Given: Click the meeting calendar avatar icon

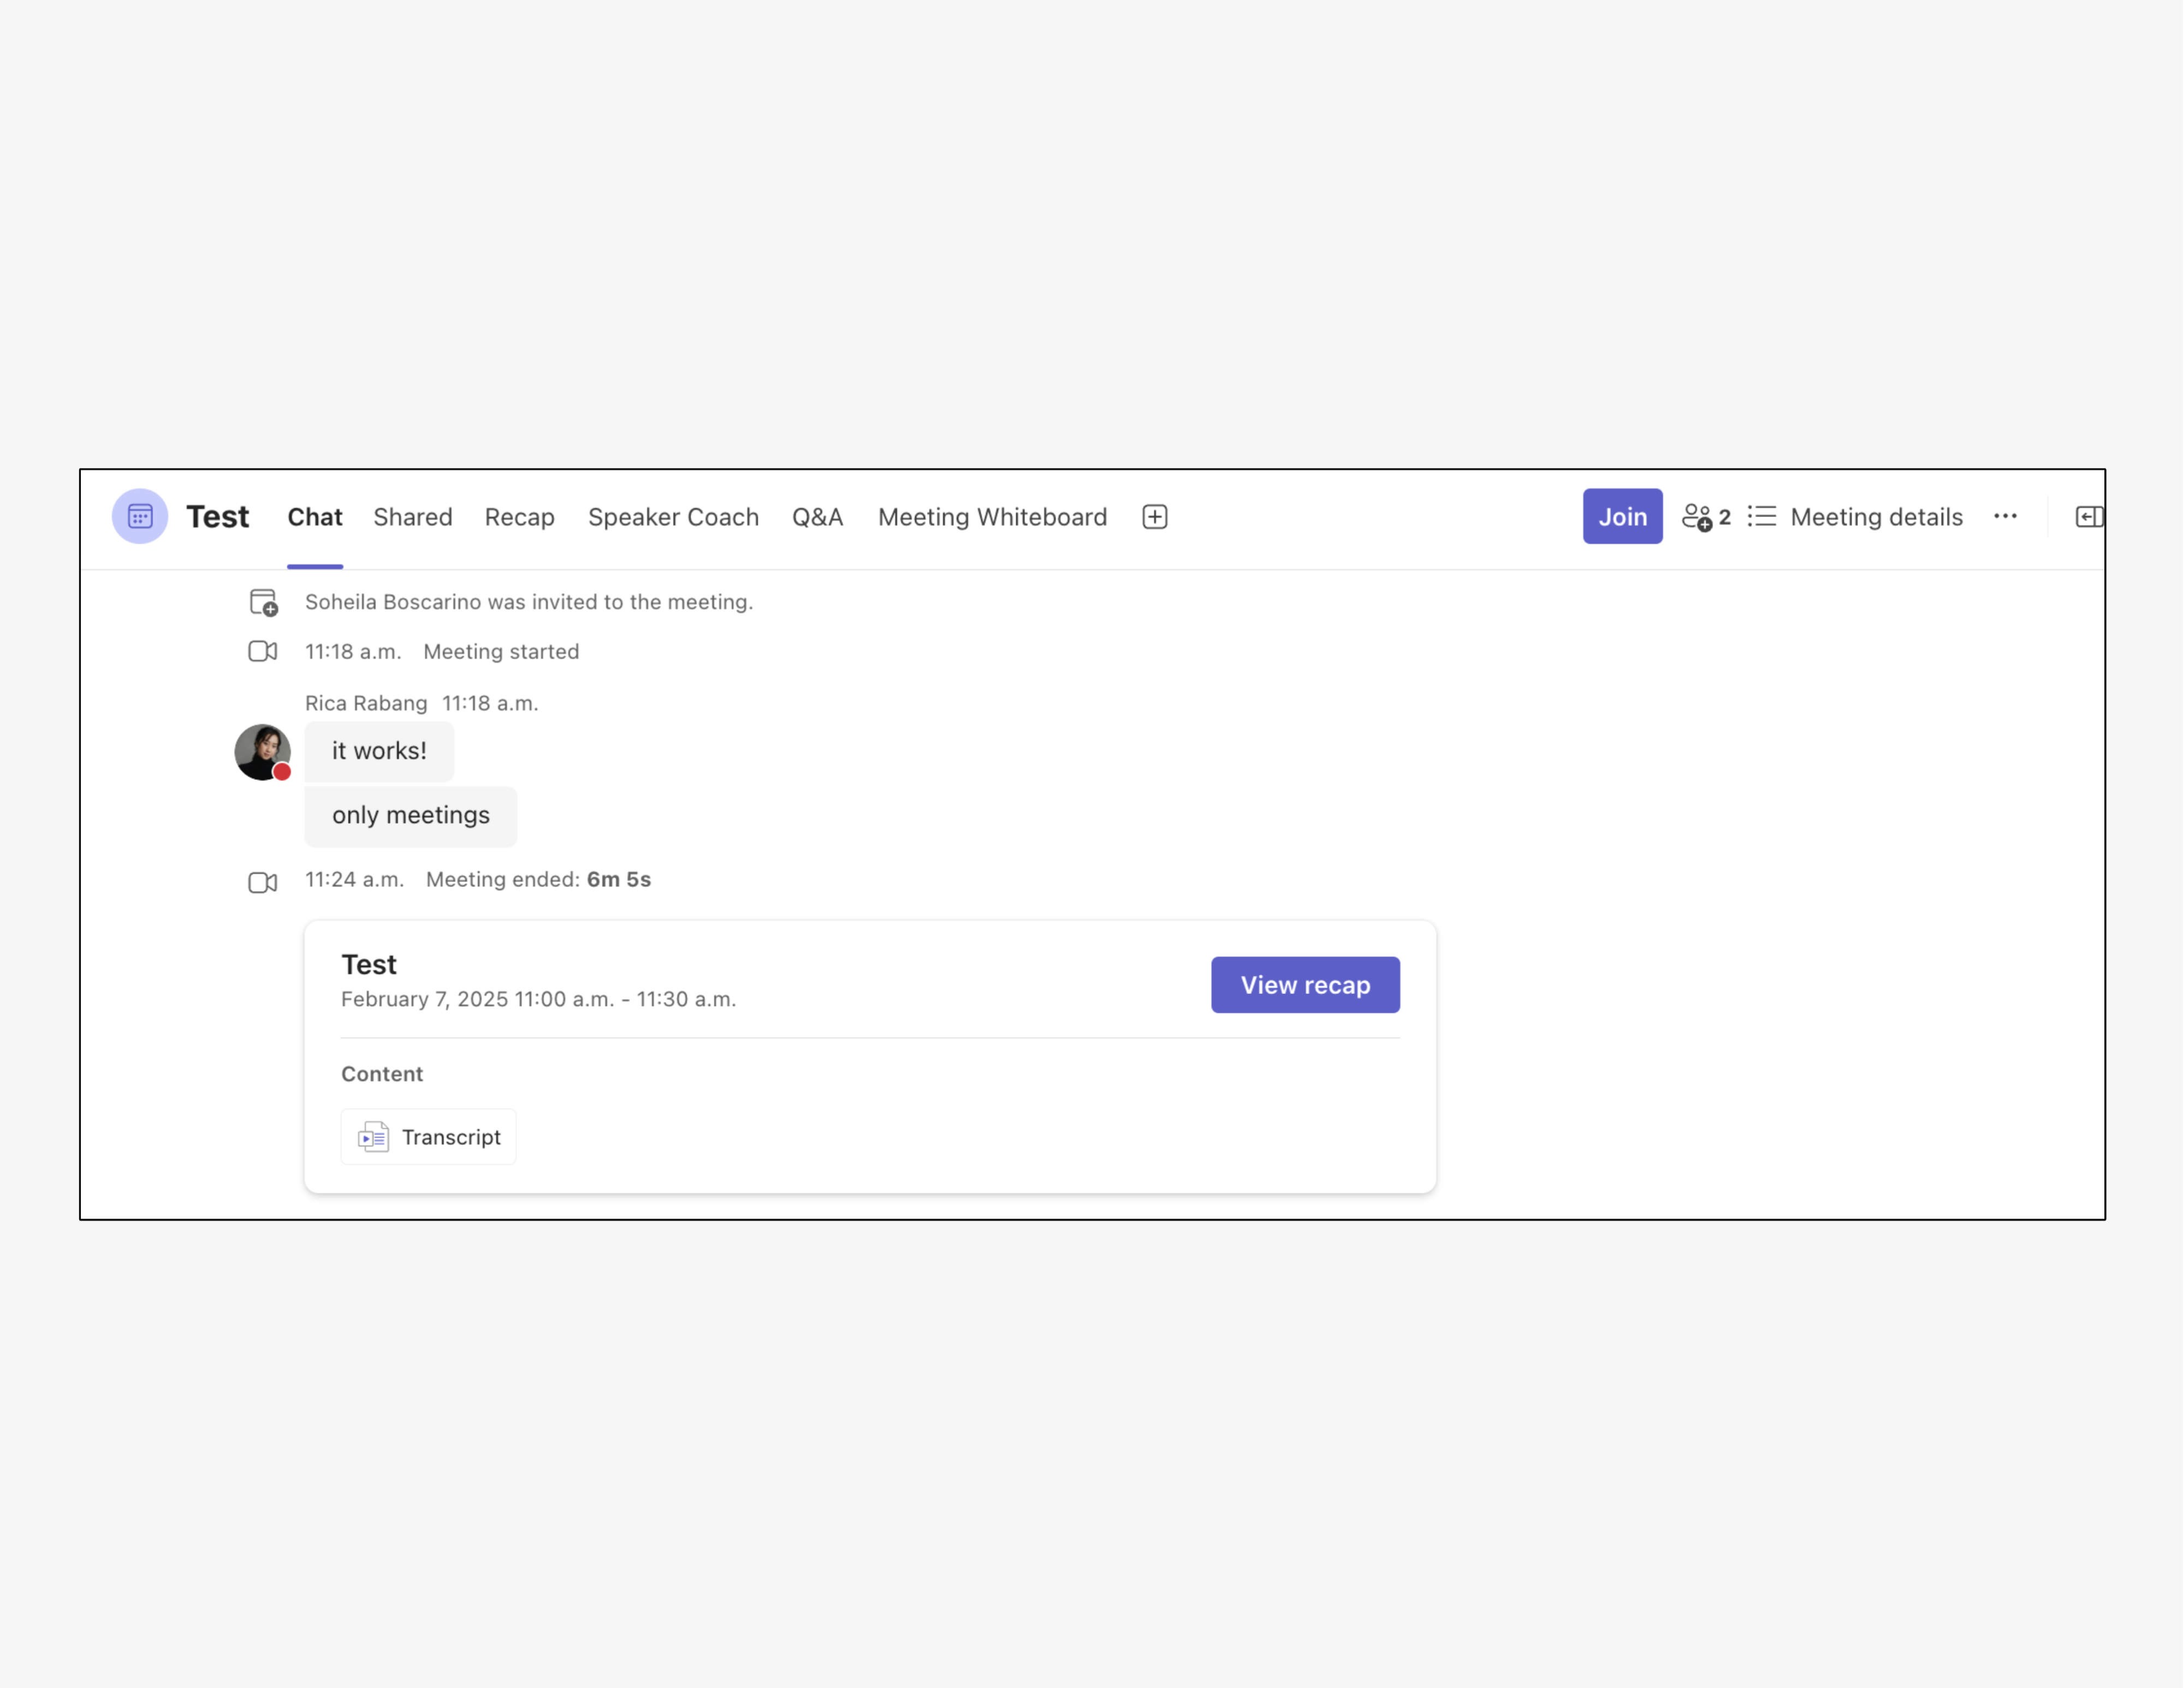Looking at the screenshot, I should click(140, 516).
